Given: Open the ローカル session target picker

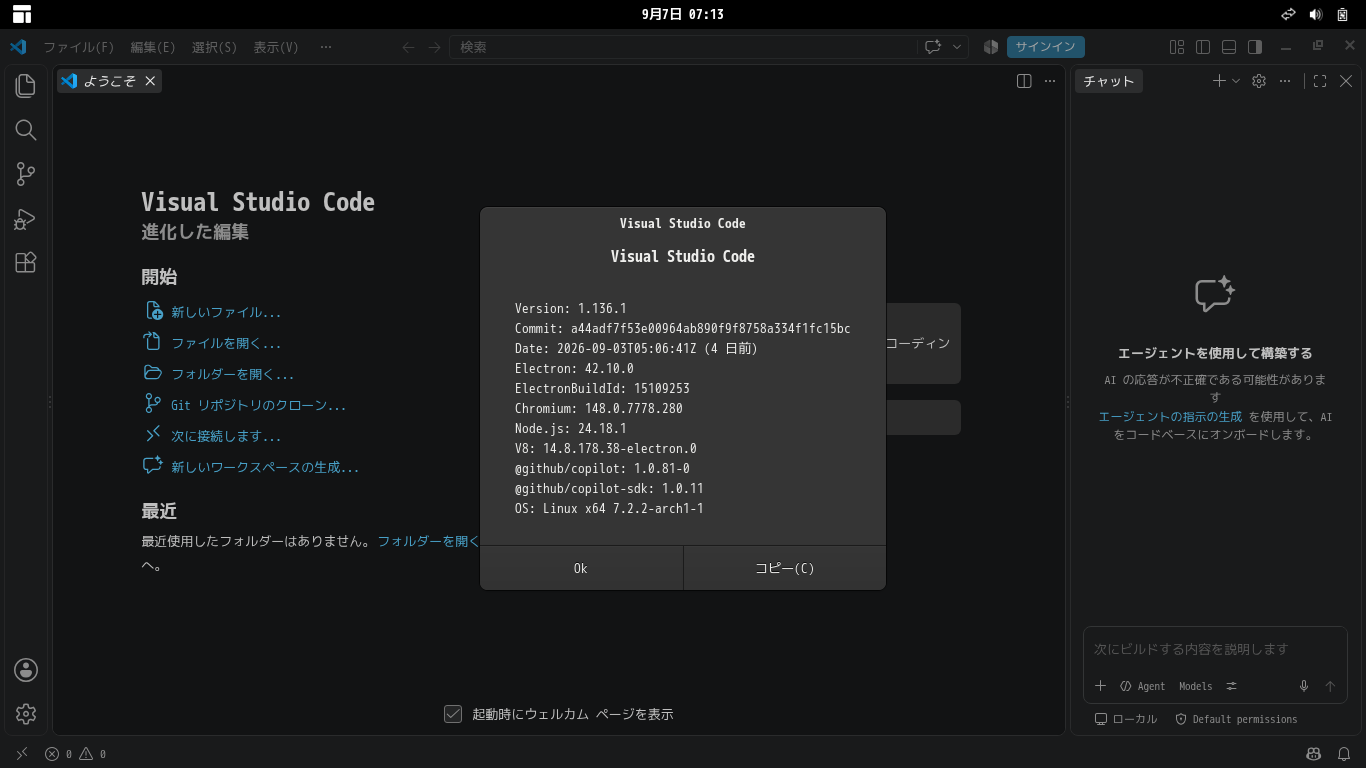Looking at the screenshot, I should click(x=1126, y=719).
